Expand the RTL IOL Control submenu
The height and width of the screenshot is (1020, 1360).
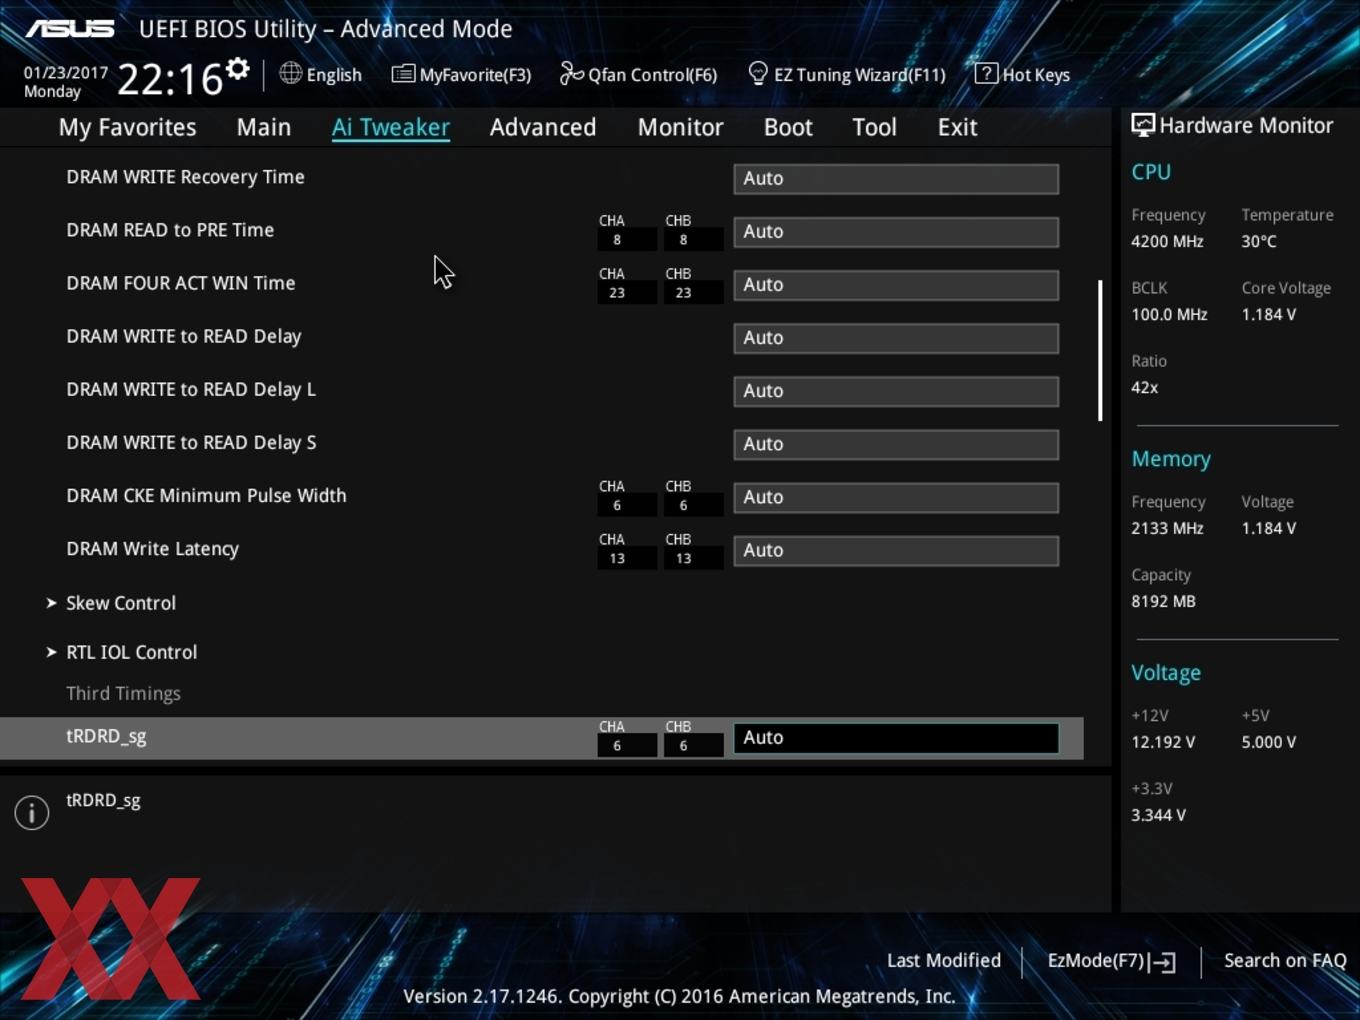click(132, 652)
